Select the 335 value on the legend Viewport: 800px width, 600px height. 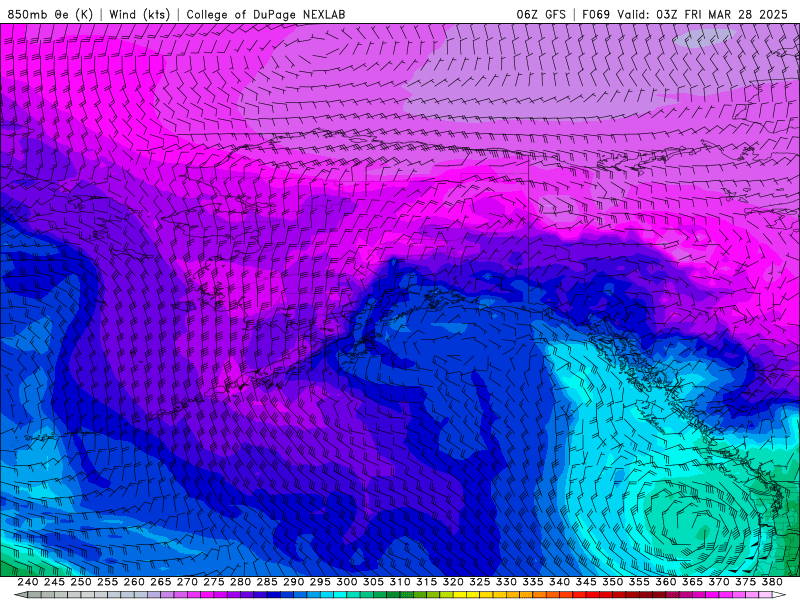click(x=532, y=582)
